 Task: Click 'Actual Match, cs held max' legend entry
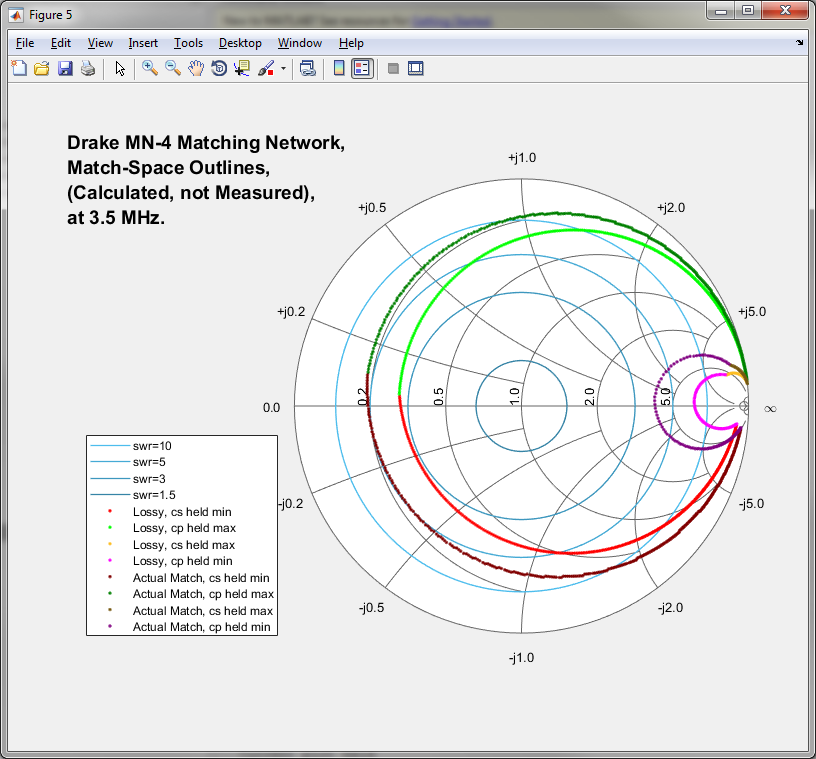(x=202, y=611)
